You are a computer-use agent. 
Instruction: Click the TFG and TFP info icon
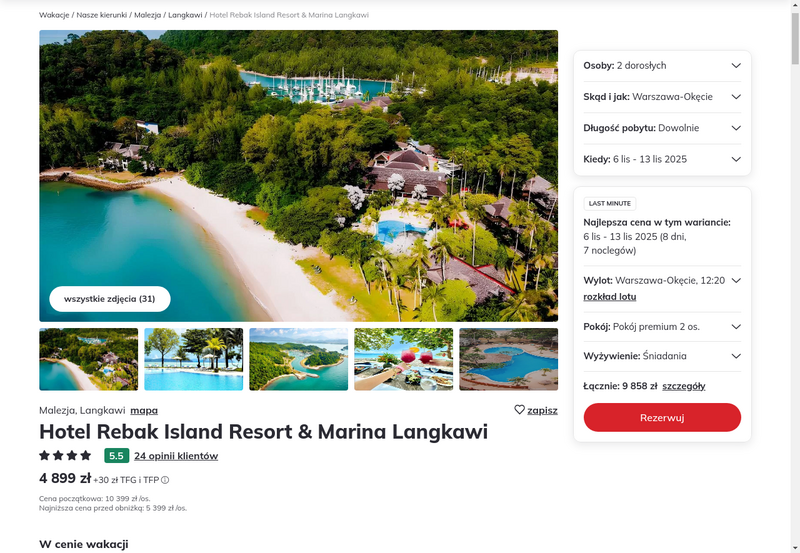tap(165, 480)
